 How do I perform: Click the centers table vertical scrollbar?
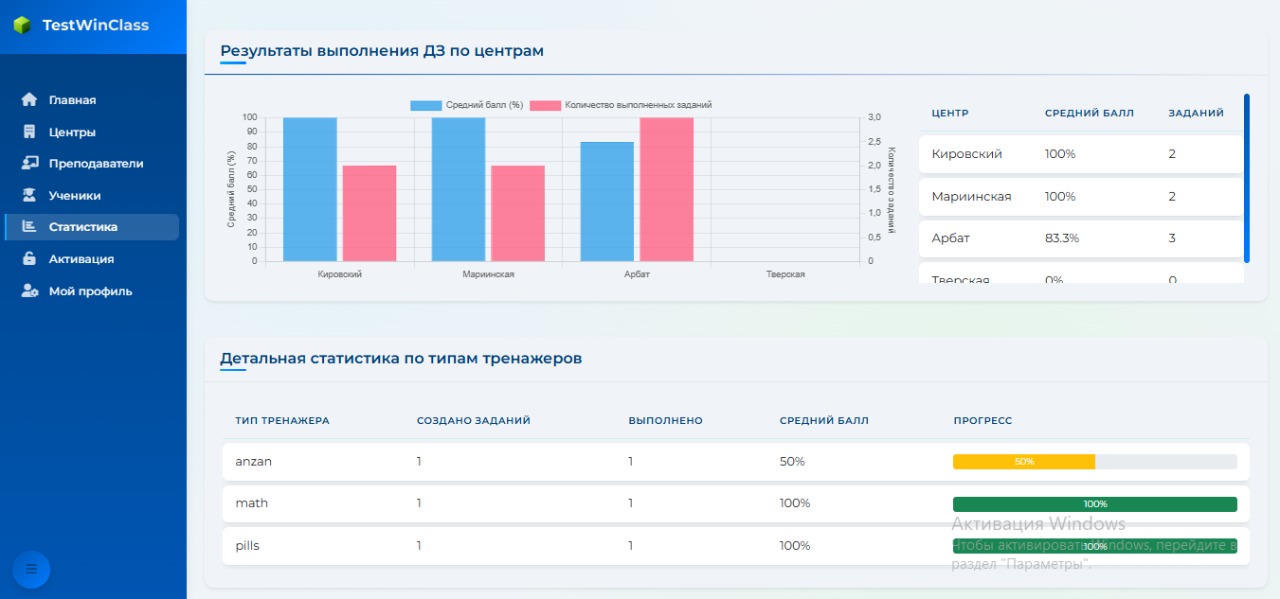point(1247,178)
